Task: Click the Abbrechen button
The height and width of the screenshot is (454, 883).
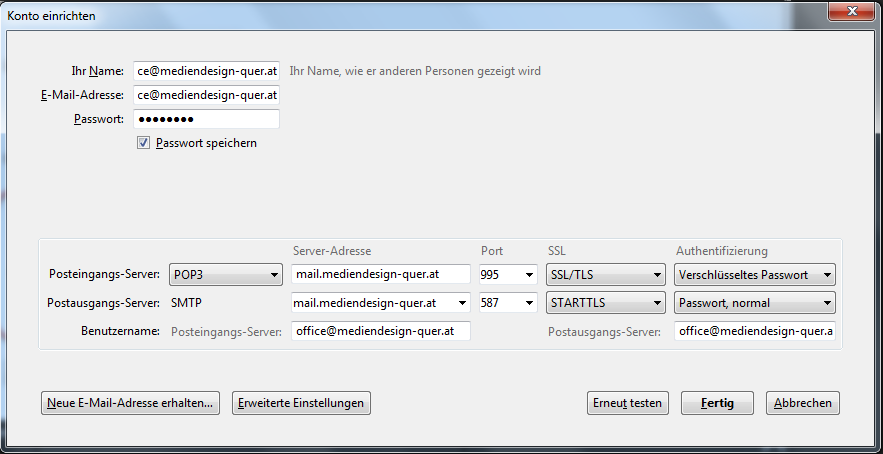Action: (802, 403)
